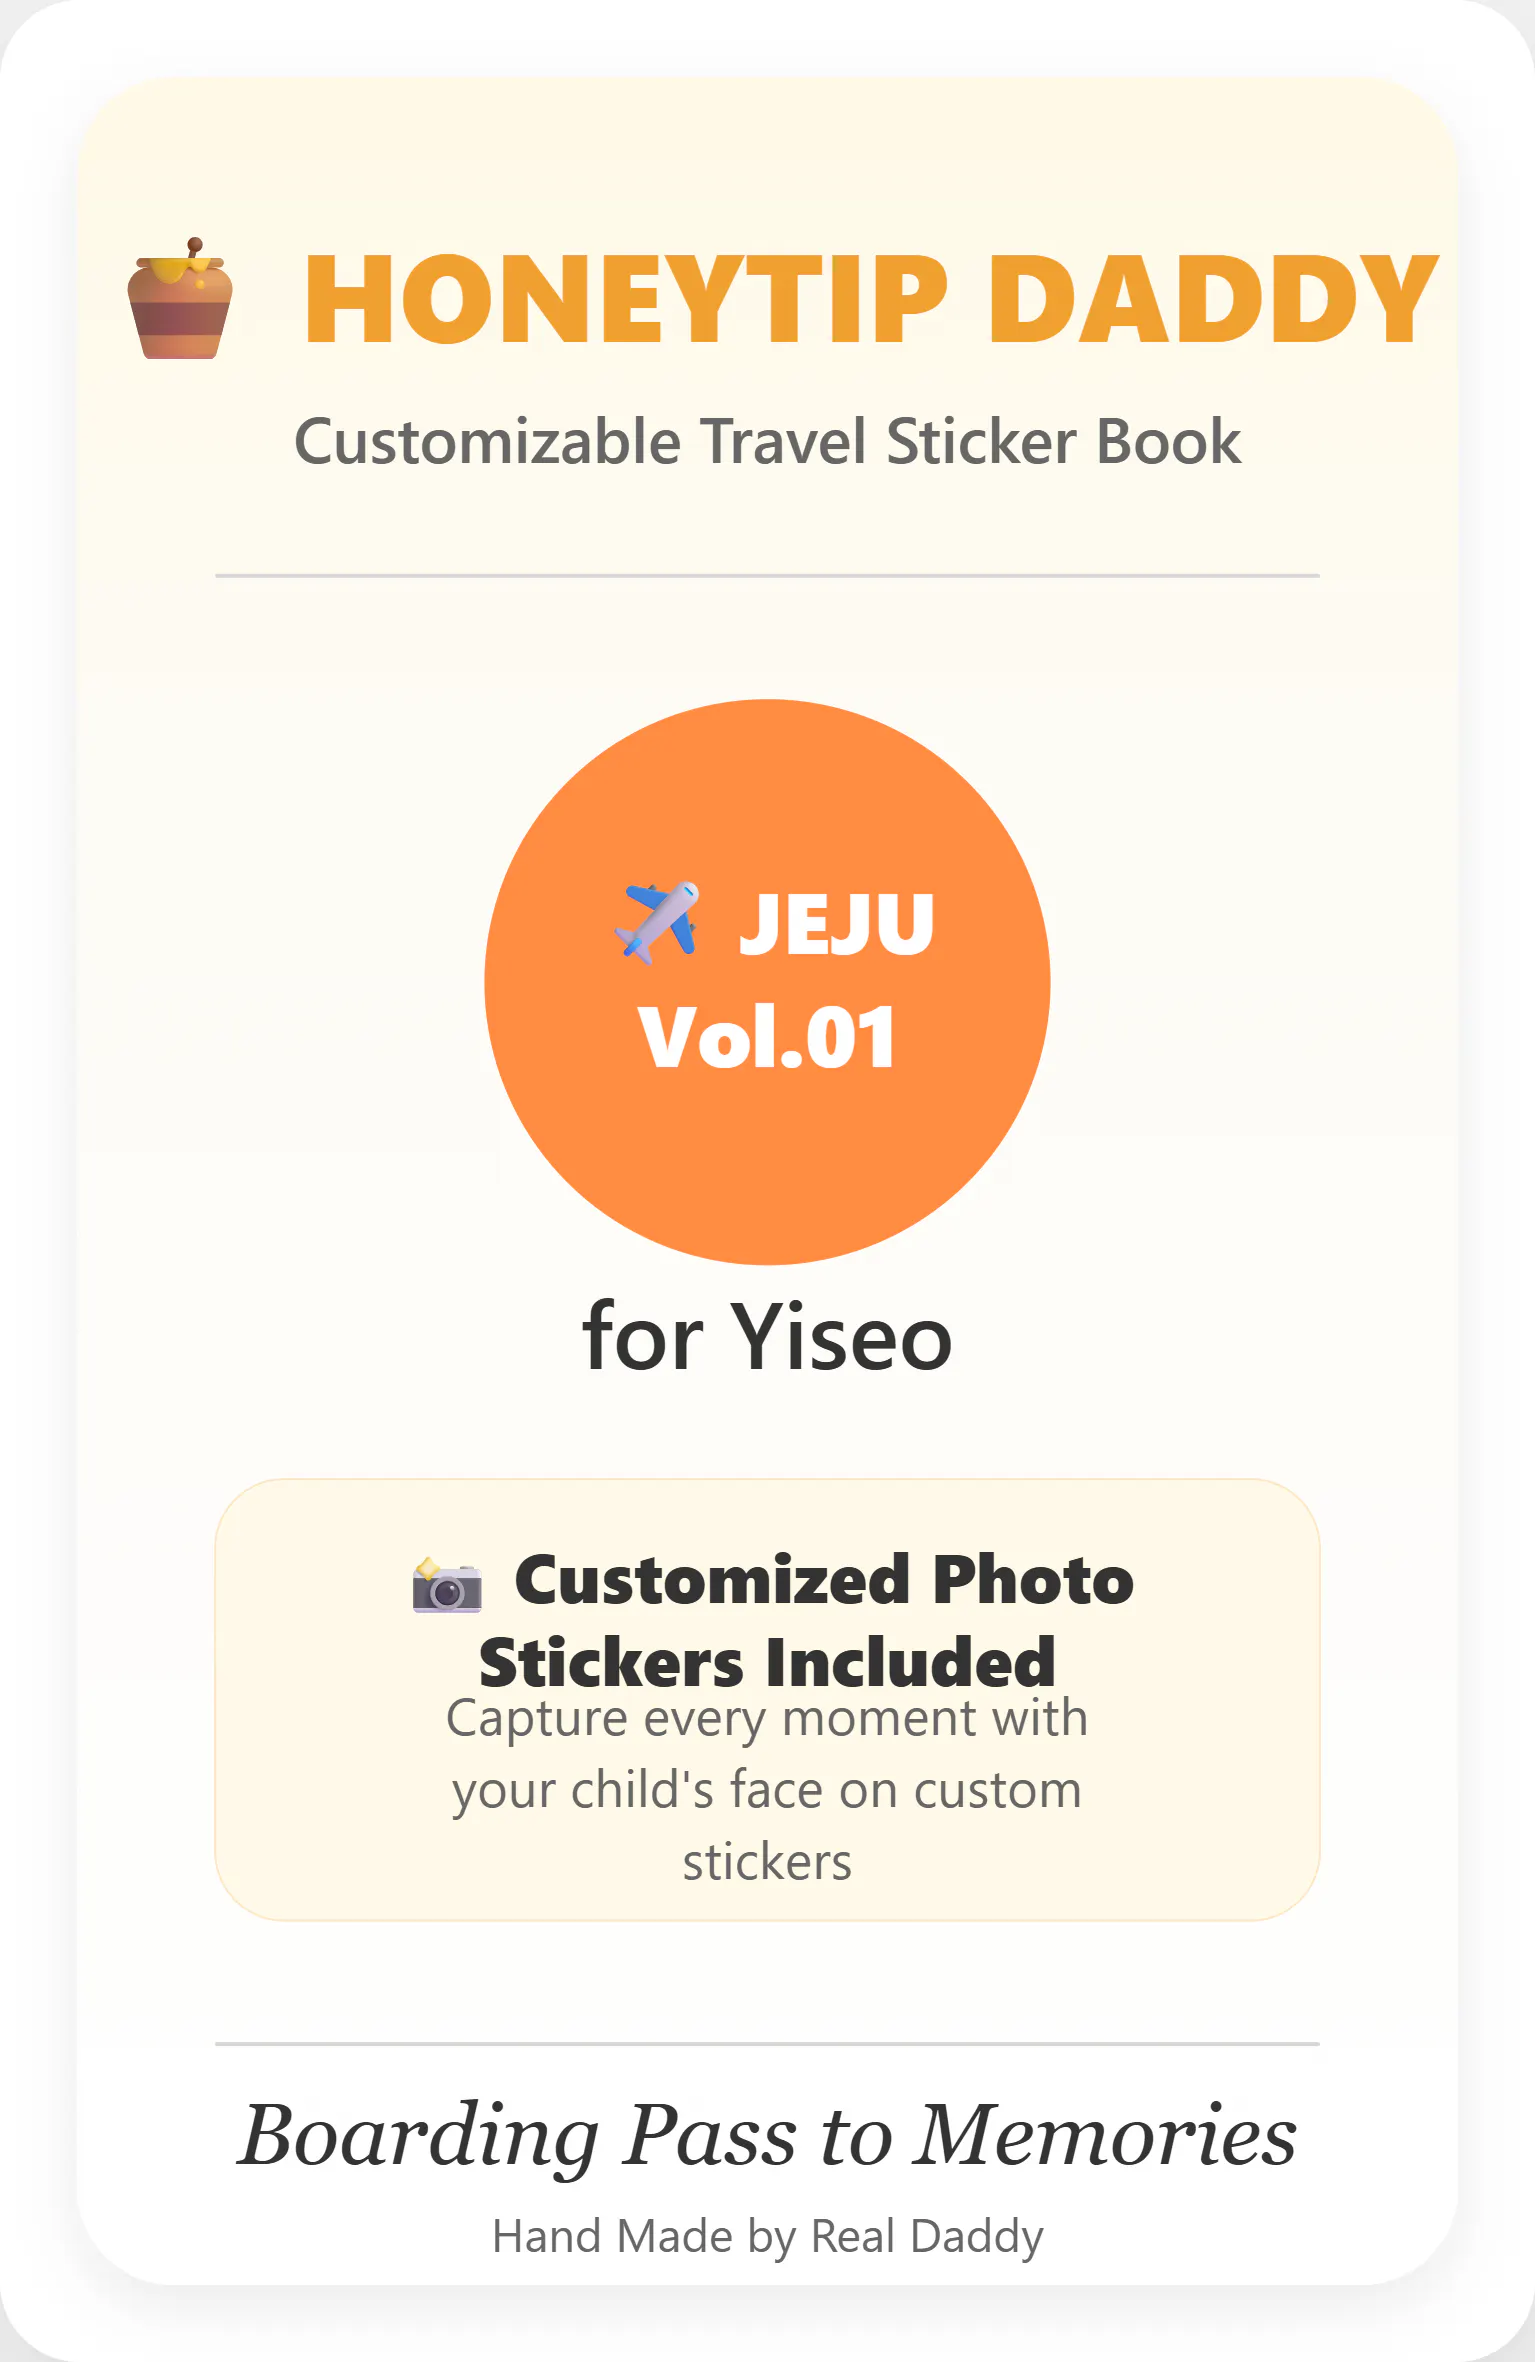Viewport: 1535px width, 2362px height.
Task: Click the camera icon in the sticker box
Action: (x=447, y=1585)
